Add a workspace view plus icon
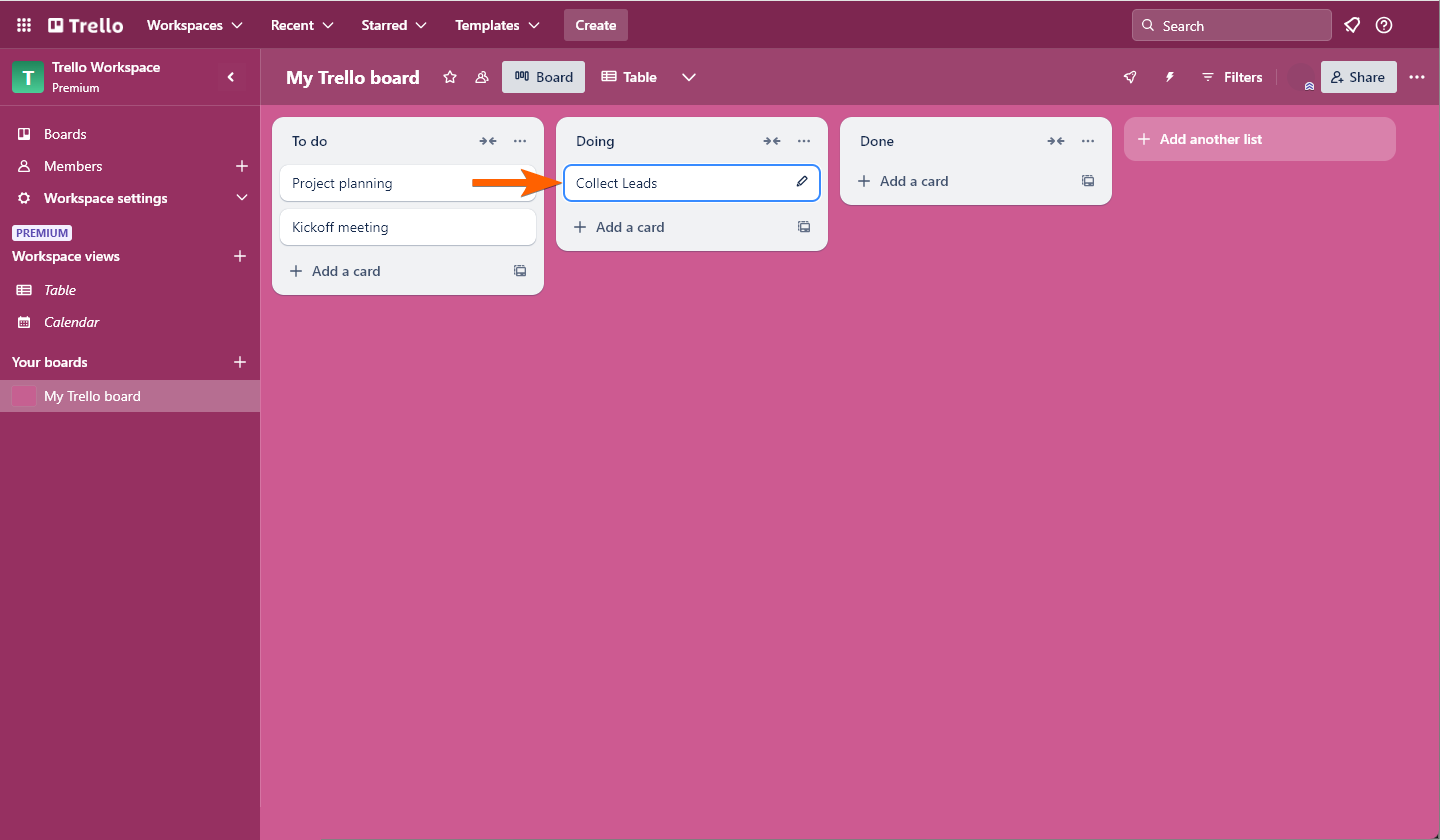This screenshot has height=840, width=1440. [x=240, y=256]
